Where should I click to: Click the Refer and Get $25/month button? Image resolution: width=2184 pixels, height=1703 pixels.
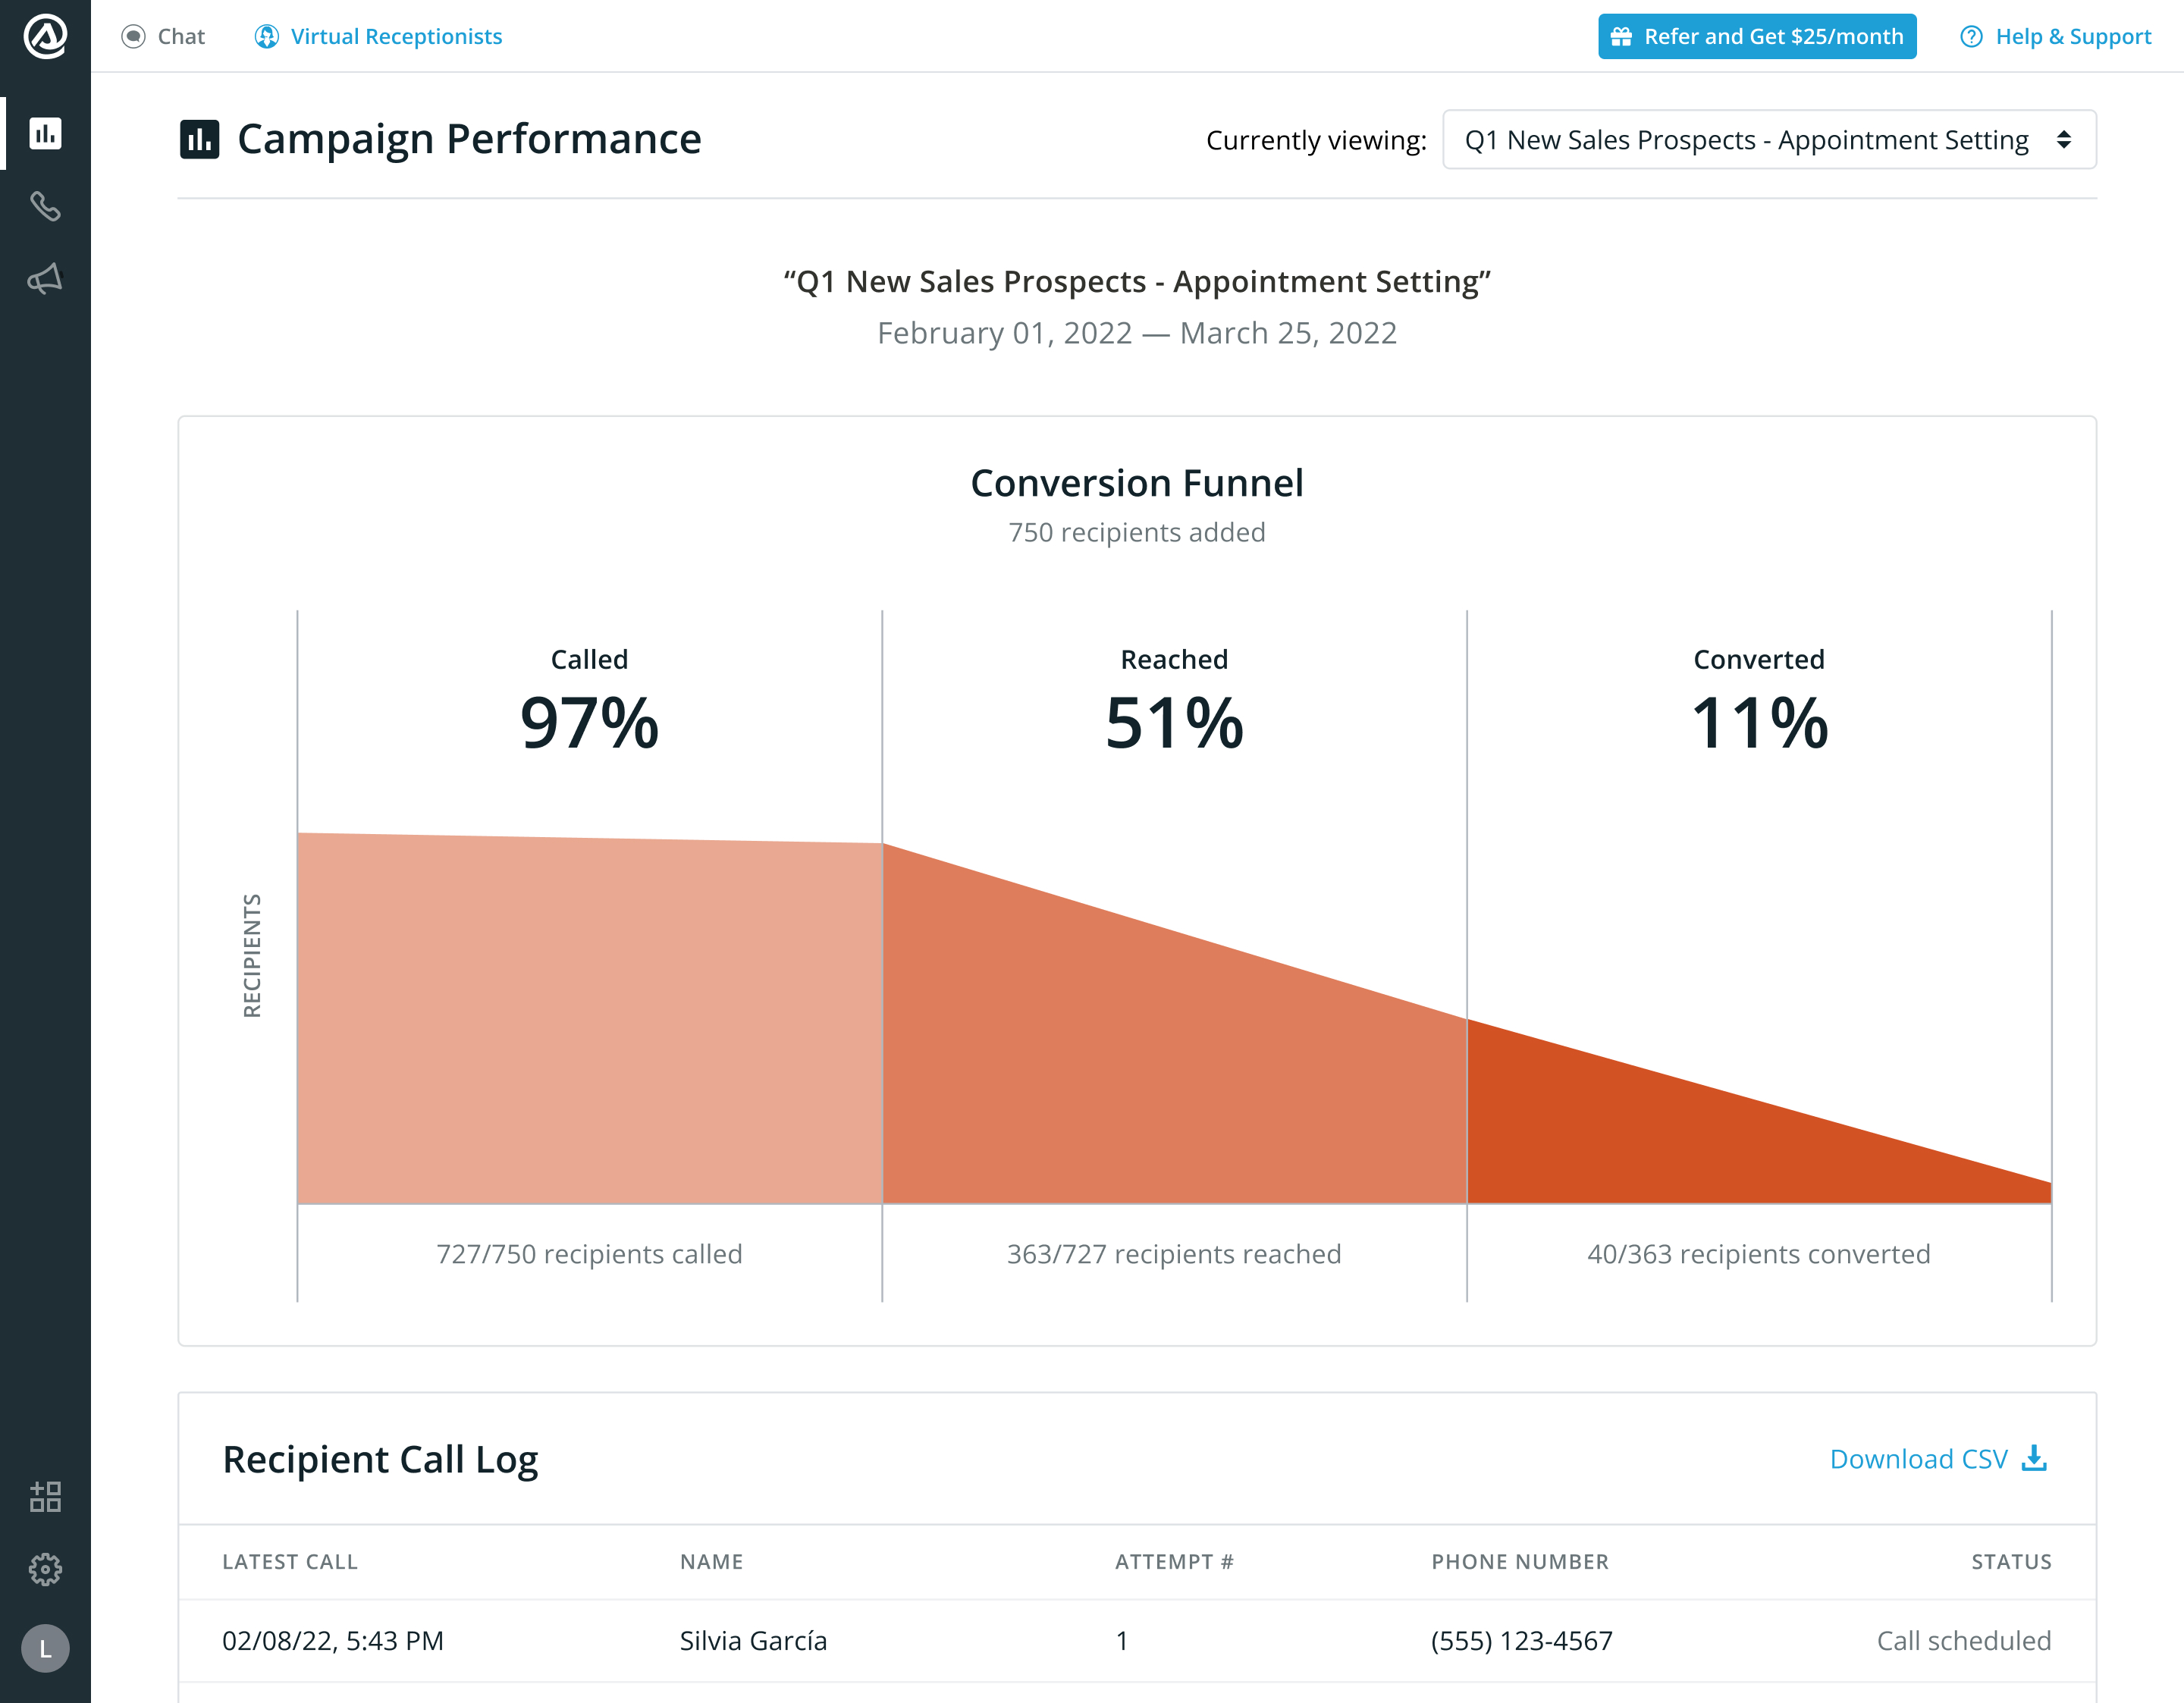(1757, 36)
